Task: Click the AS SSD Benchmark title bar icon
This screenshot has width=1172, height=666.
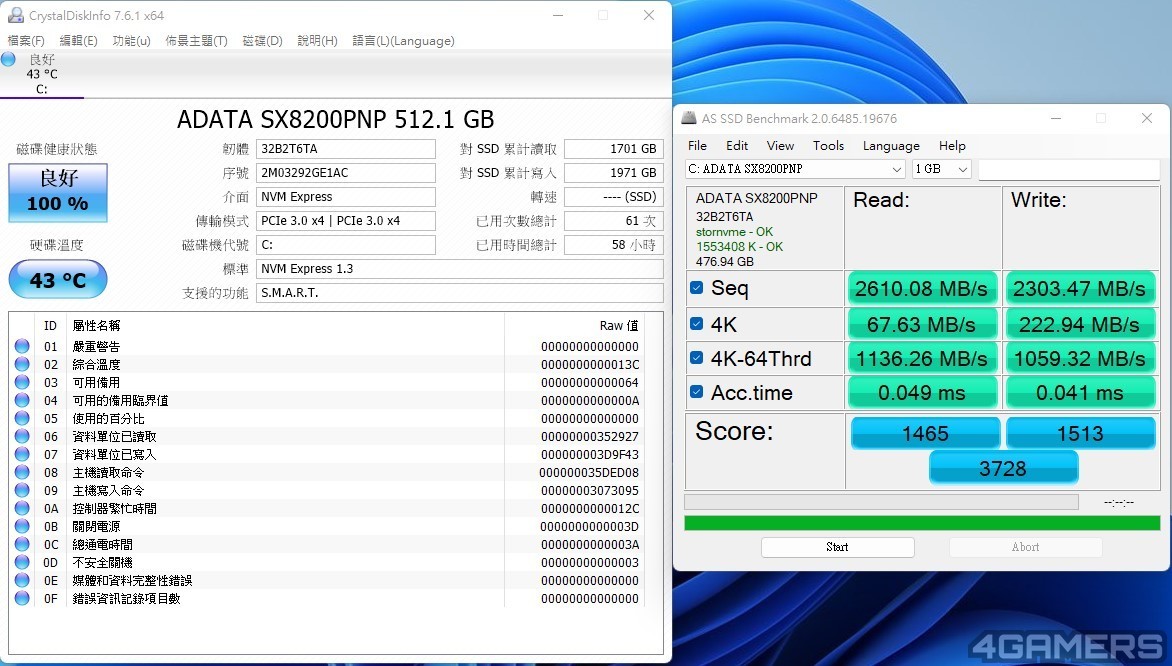Action: point(688,118)
